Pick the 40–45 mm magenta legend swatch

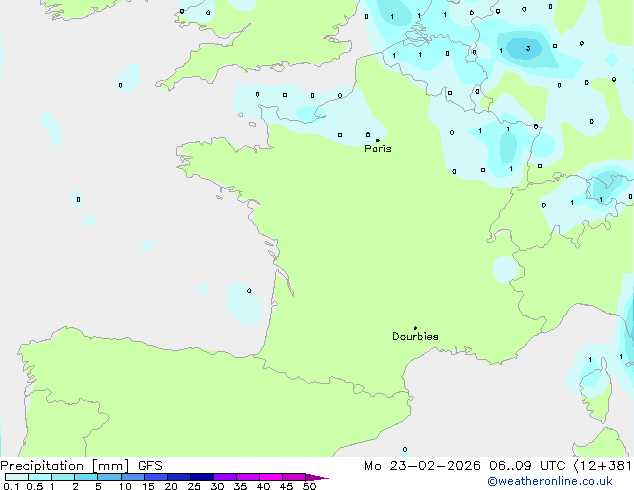click(271, 477)
